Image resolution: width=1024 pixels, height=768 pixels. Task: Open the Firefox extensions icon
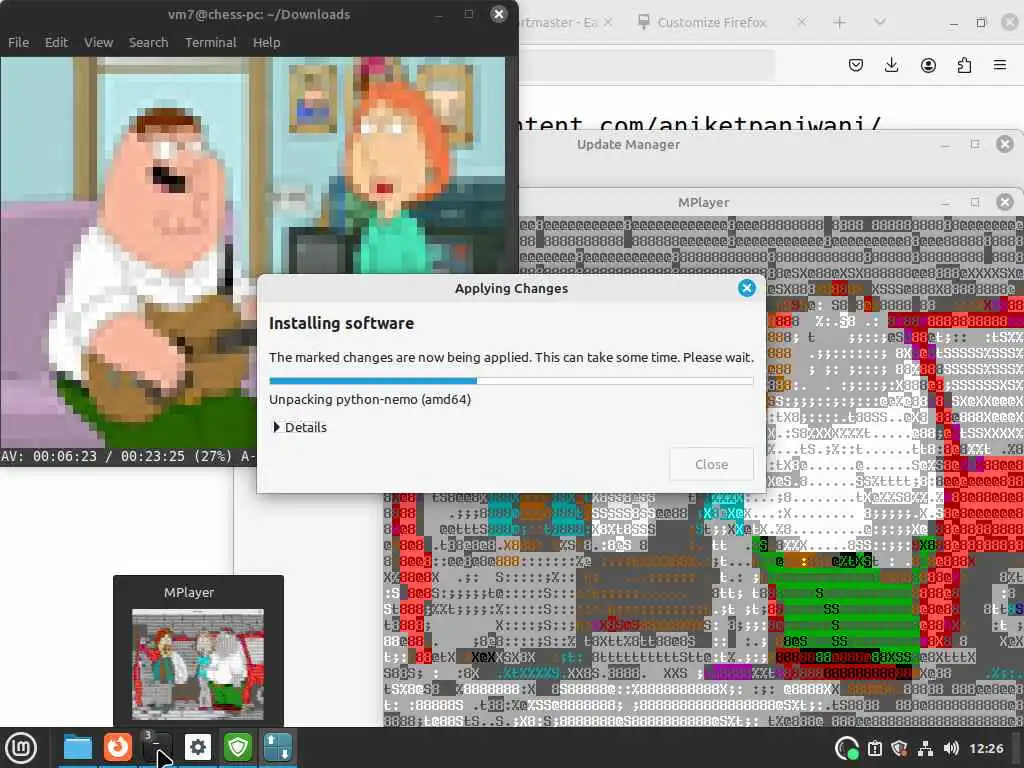pos(964,65)
